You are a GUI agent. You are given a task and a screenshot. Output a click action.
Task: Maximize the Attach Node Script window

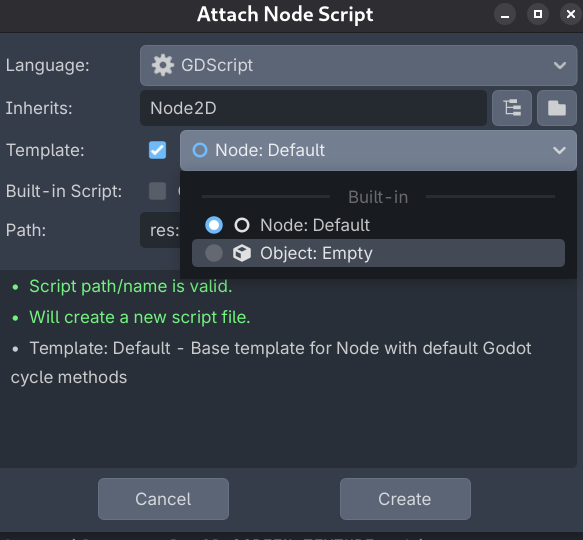(538, 15)
